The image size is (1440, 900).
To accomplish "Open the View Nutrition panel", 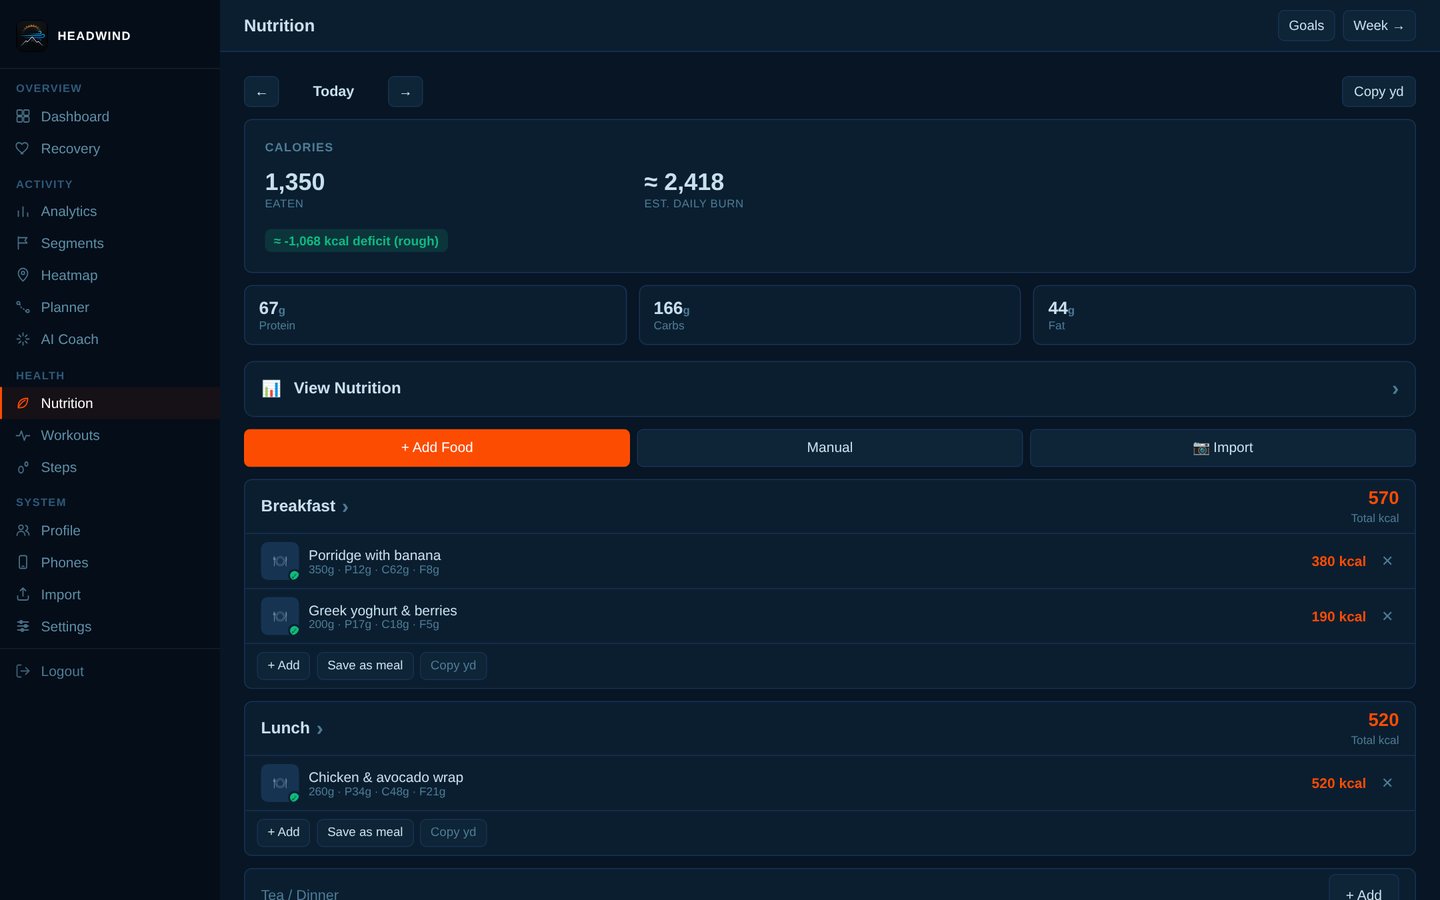I will 830,389.
